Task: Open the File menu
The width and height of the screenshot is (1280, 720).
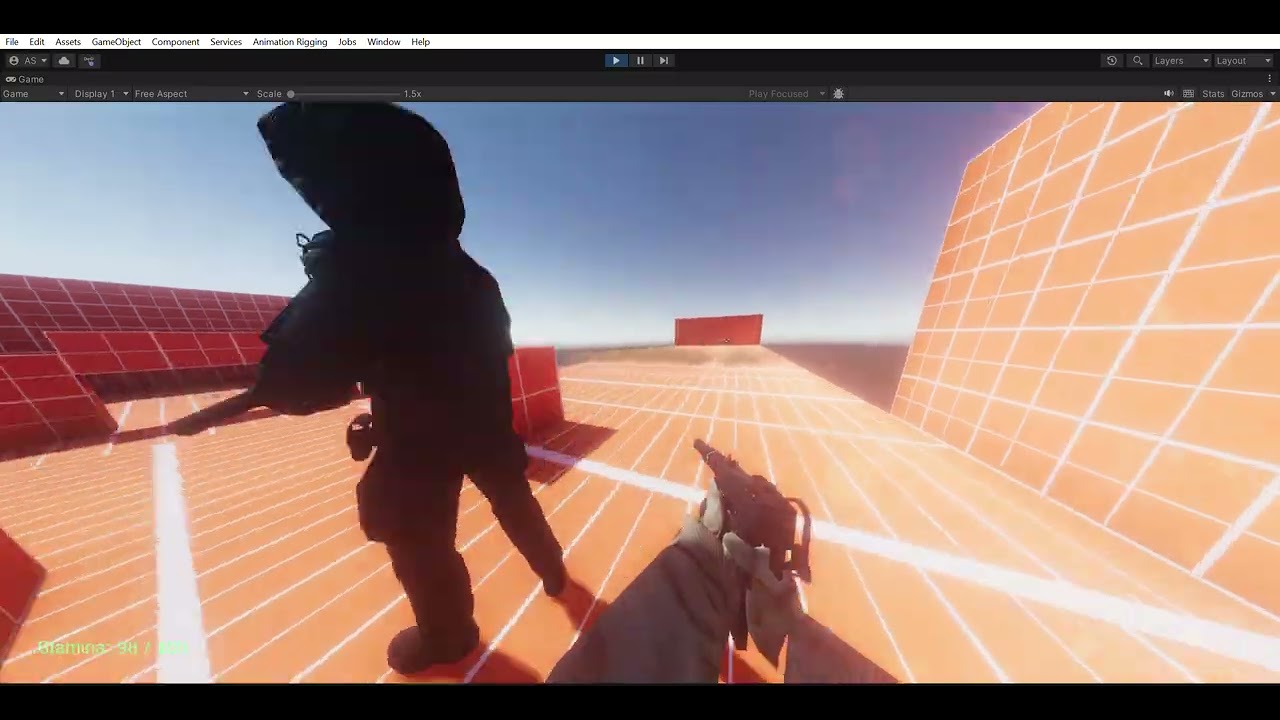Action: tap(12, 42)
